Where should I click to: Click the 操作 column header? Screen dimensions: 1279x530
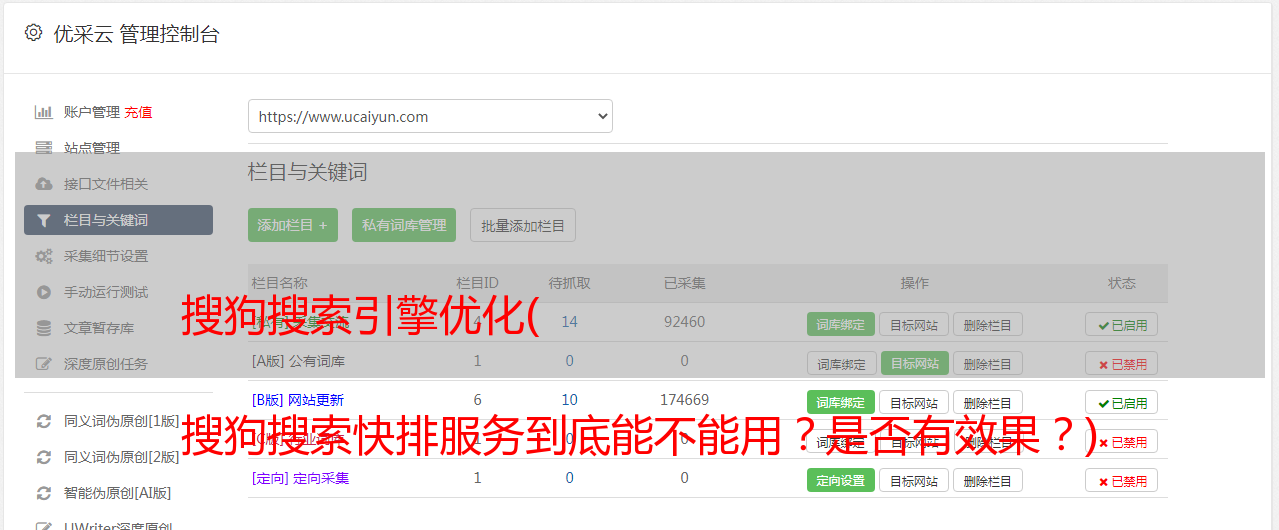(914, 283)
